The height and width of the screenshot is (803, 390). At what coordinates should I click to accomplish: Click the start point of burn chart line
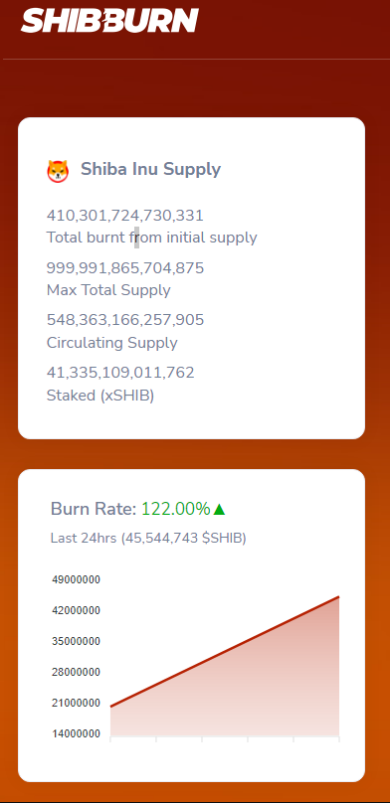click(x=111, y=707)
